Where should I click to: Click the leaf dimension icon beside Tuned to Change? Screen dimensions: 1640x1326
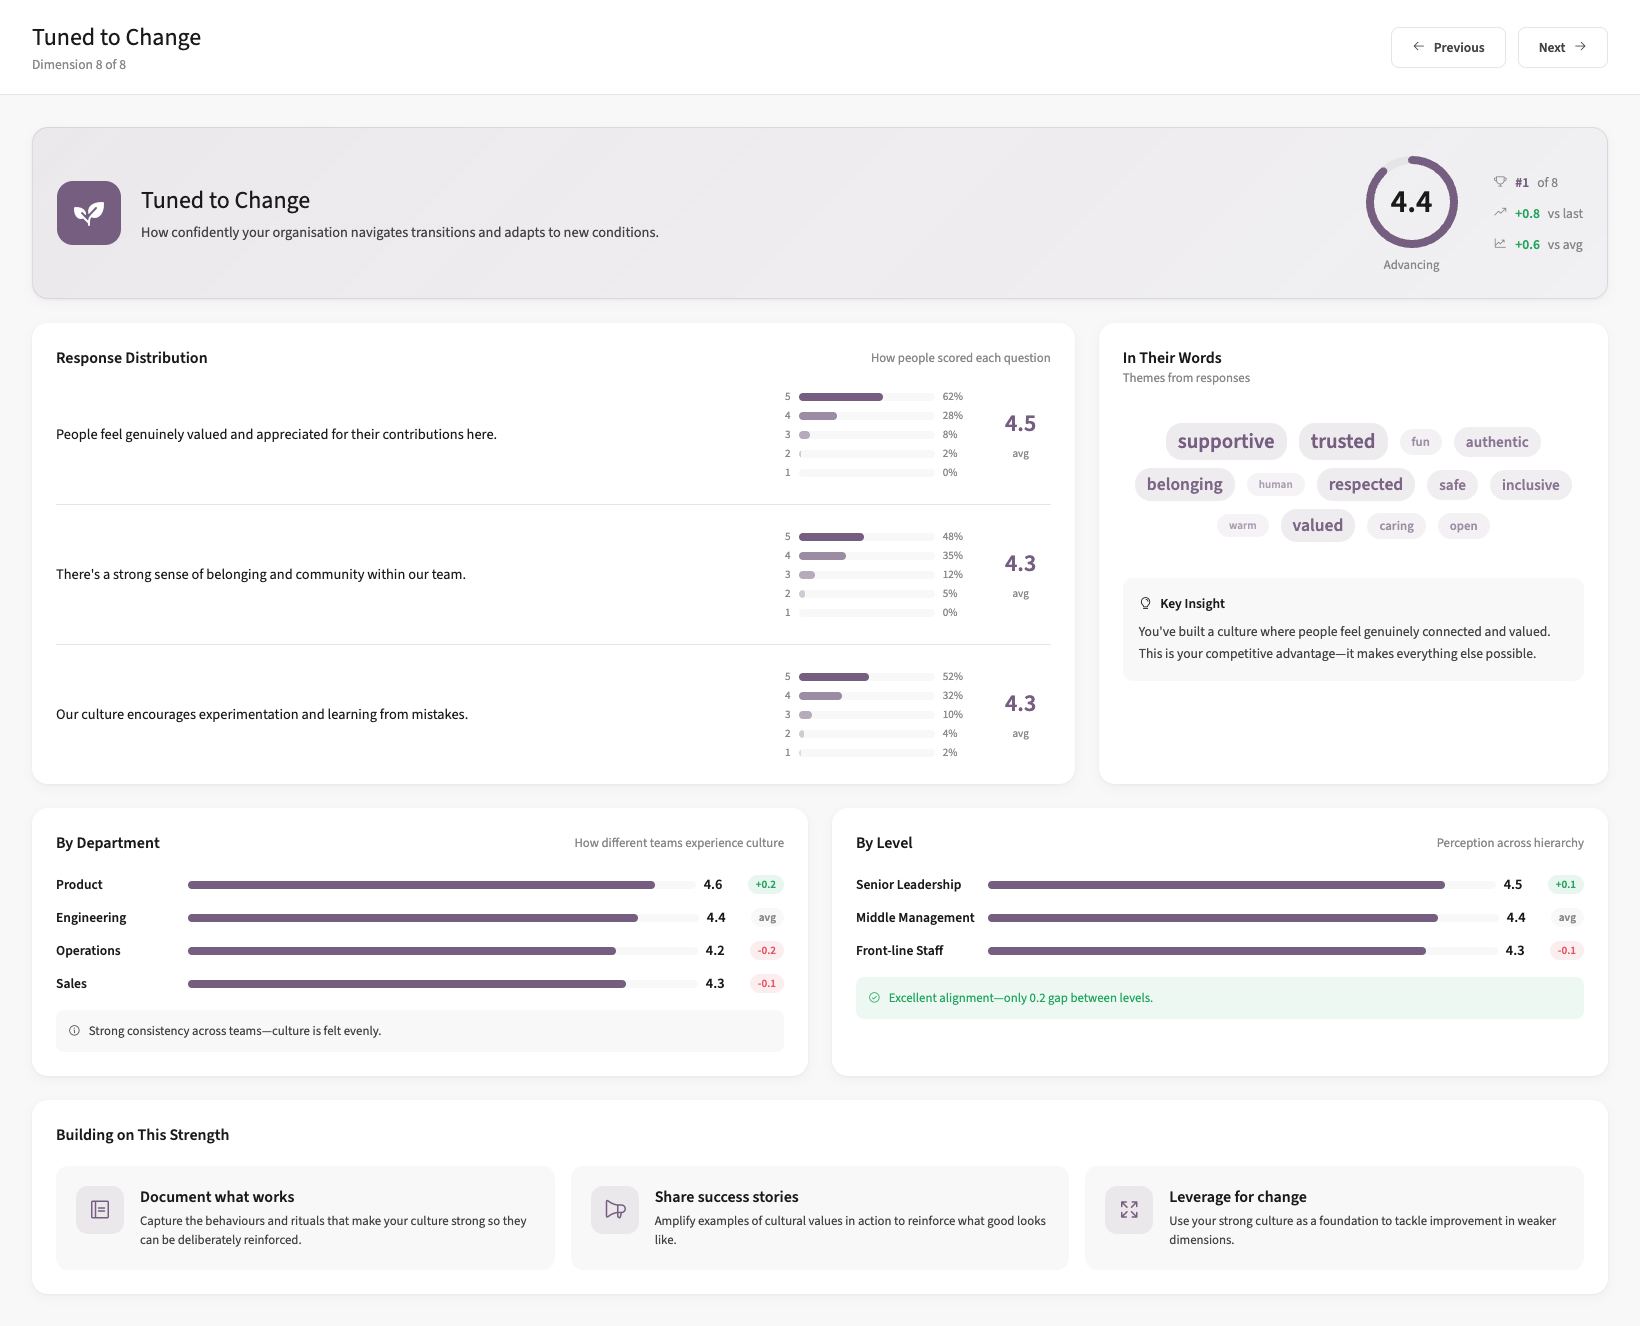[88, 212]
